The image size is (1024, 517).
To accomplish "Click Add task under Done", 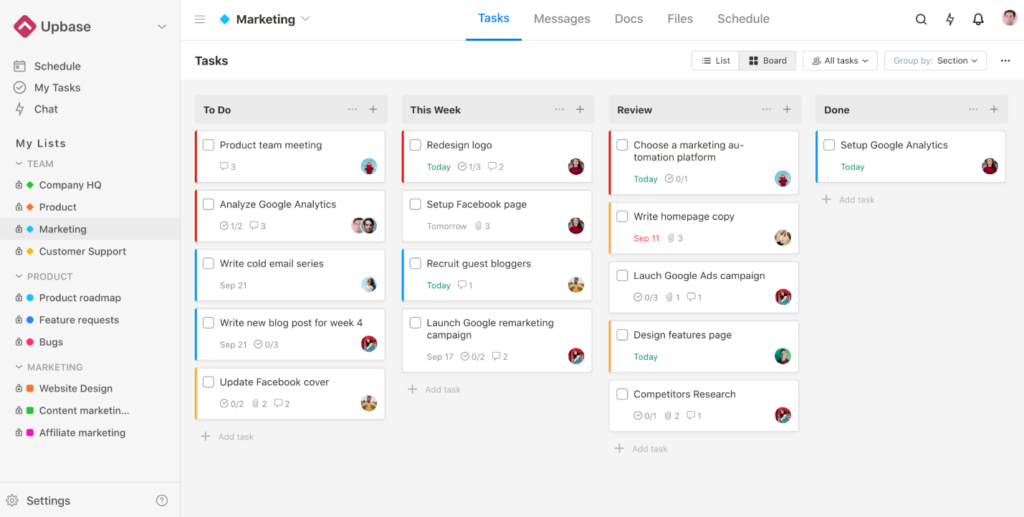I will click(x=848, y=200).
